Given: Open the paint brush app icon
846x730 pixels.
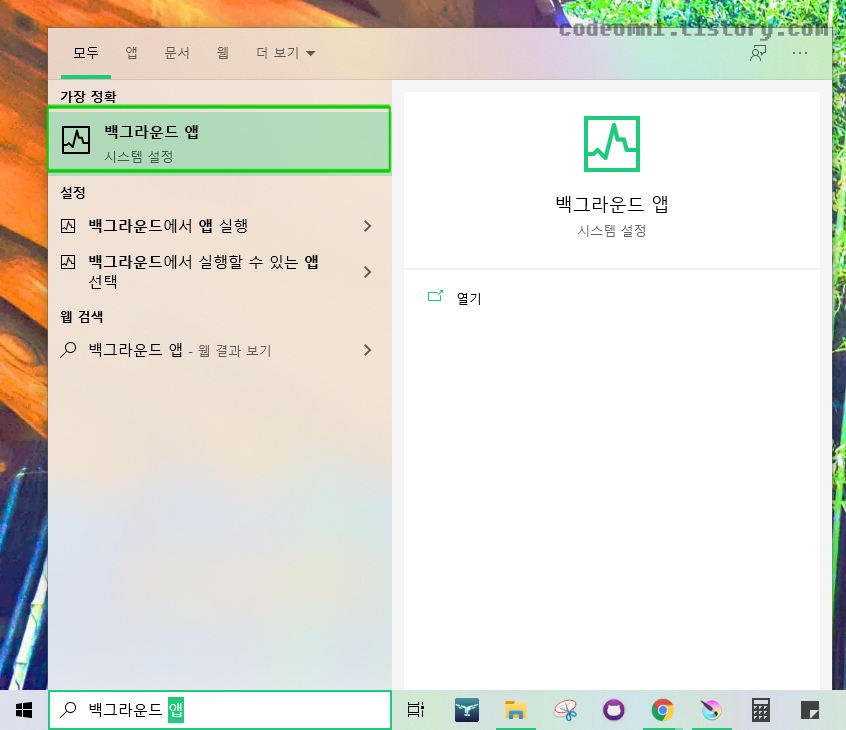Looking at the screenshot, I should [711, 710].
